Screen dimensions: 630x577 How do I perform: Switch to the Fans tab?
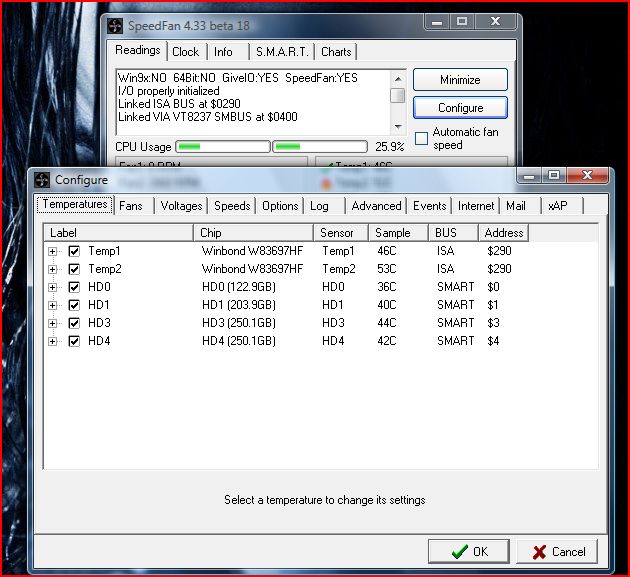pyautogui.click(x=134, y=206)
